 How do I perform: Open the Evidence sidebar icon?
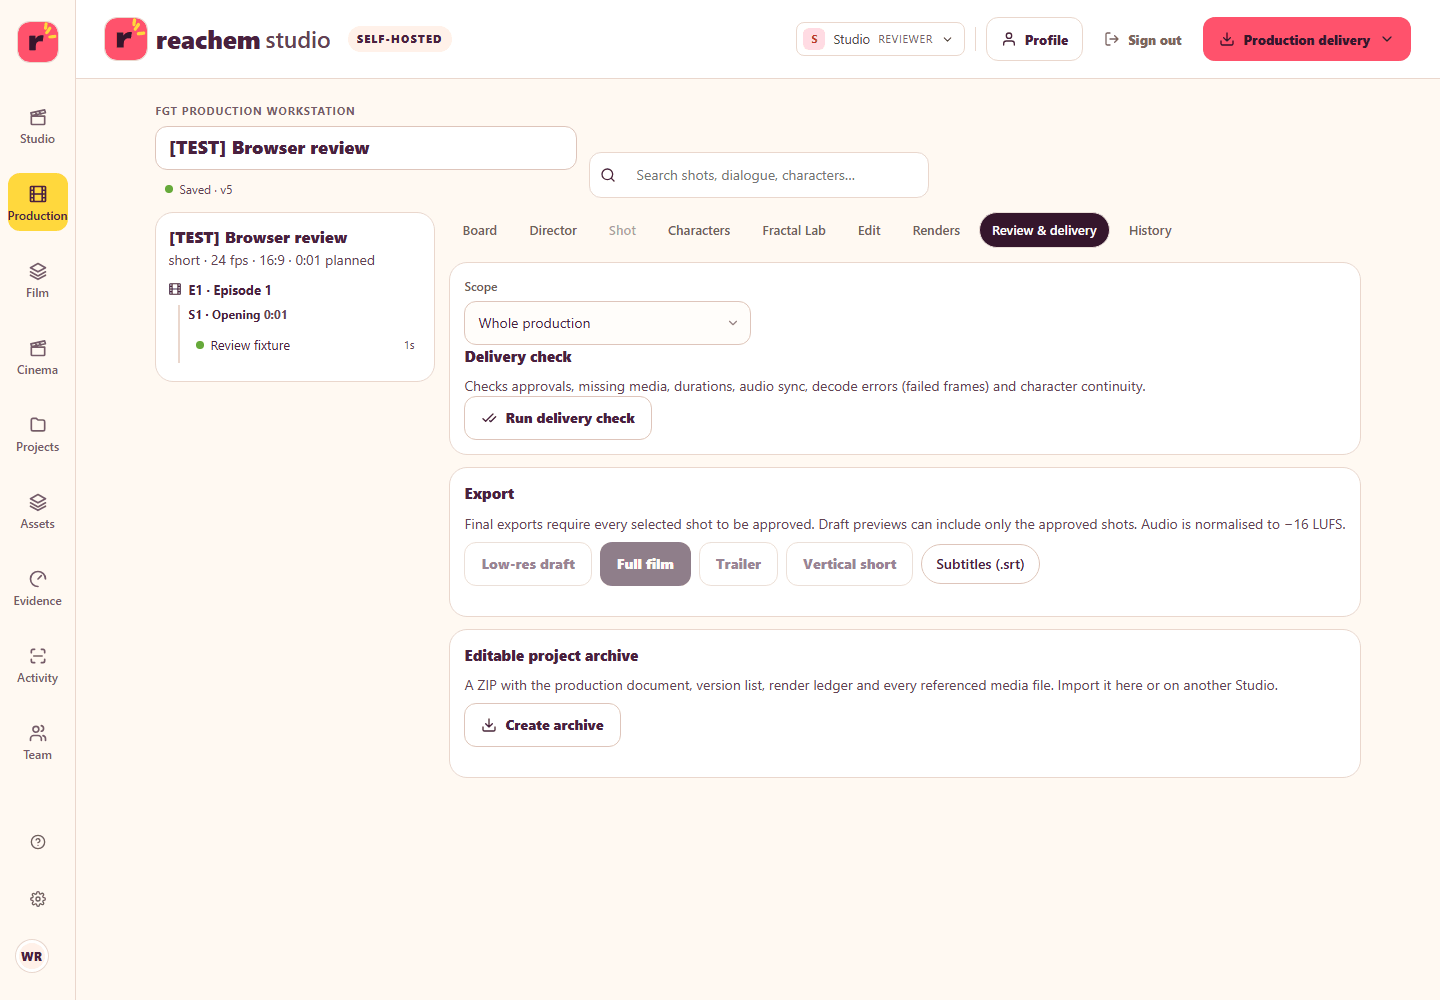(x=37, y=588)
